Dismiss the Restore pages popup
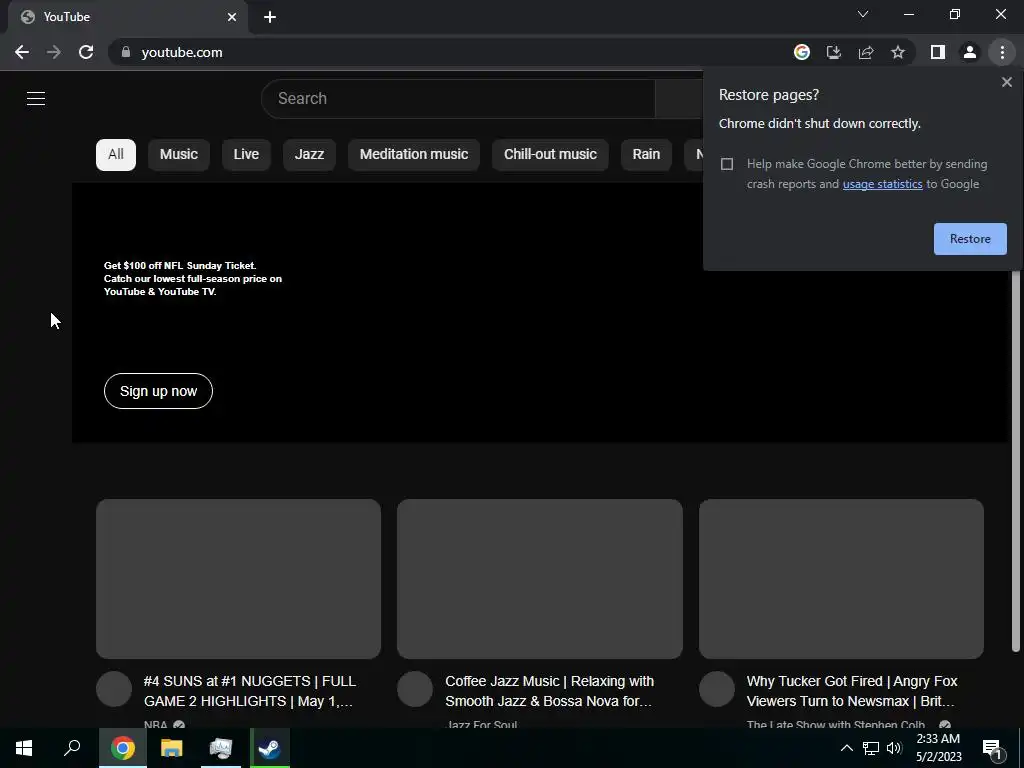 pos(1006,82)
